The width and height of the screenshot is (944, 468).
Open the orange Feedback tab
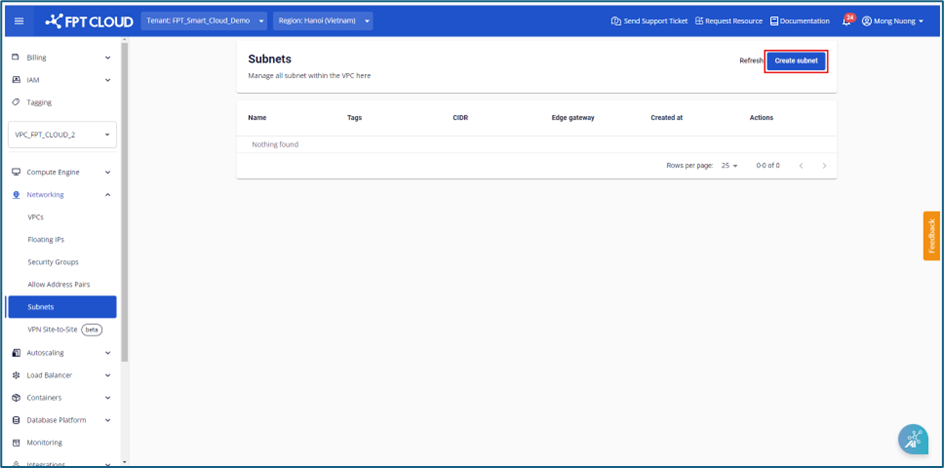(931, 235)
